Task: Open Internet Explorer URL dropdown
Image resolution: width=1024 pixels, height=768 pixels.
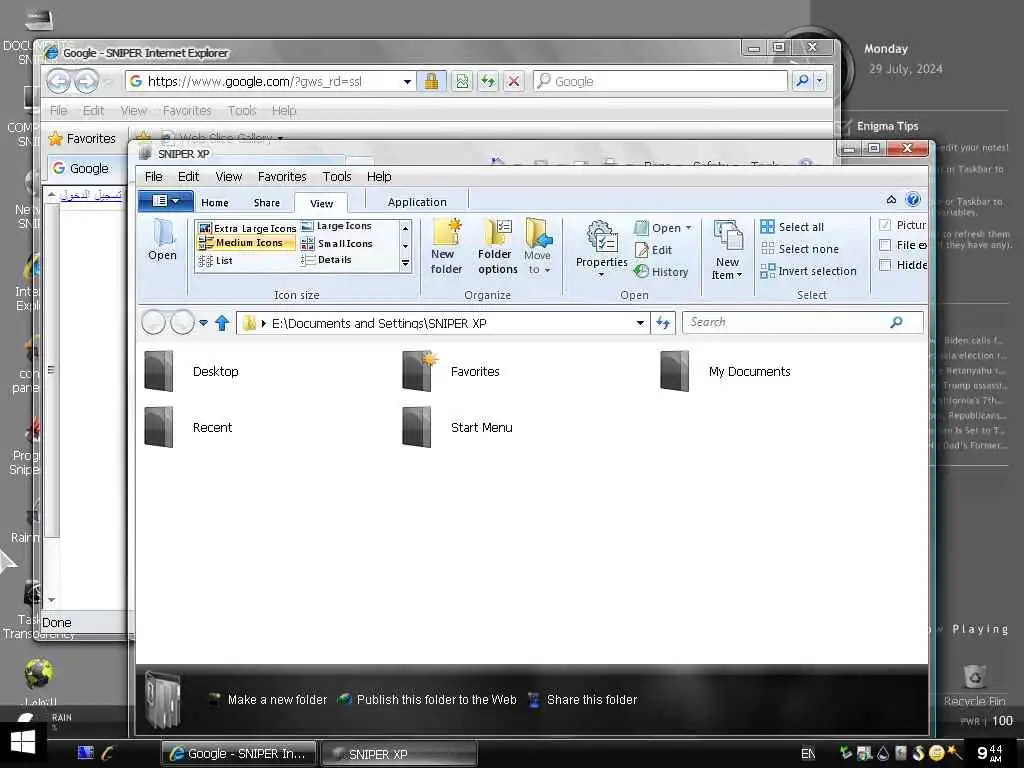Action: (x=407, y=82)
